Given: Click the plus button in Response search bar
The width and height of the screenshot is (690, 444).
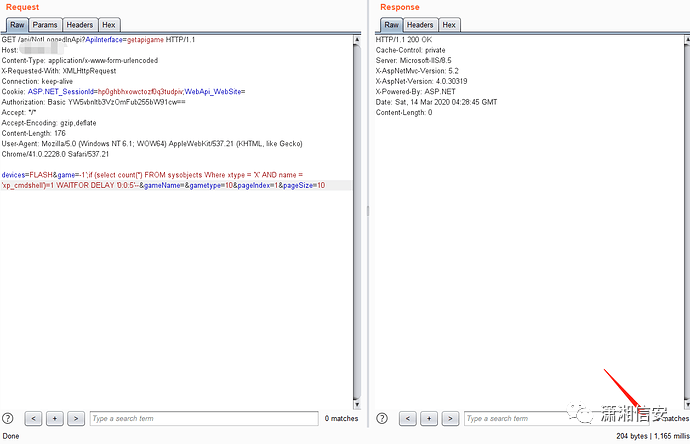Looking at the screenshot, I should pyautogui.click(x=429, y=418).
